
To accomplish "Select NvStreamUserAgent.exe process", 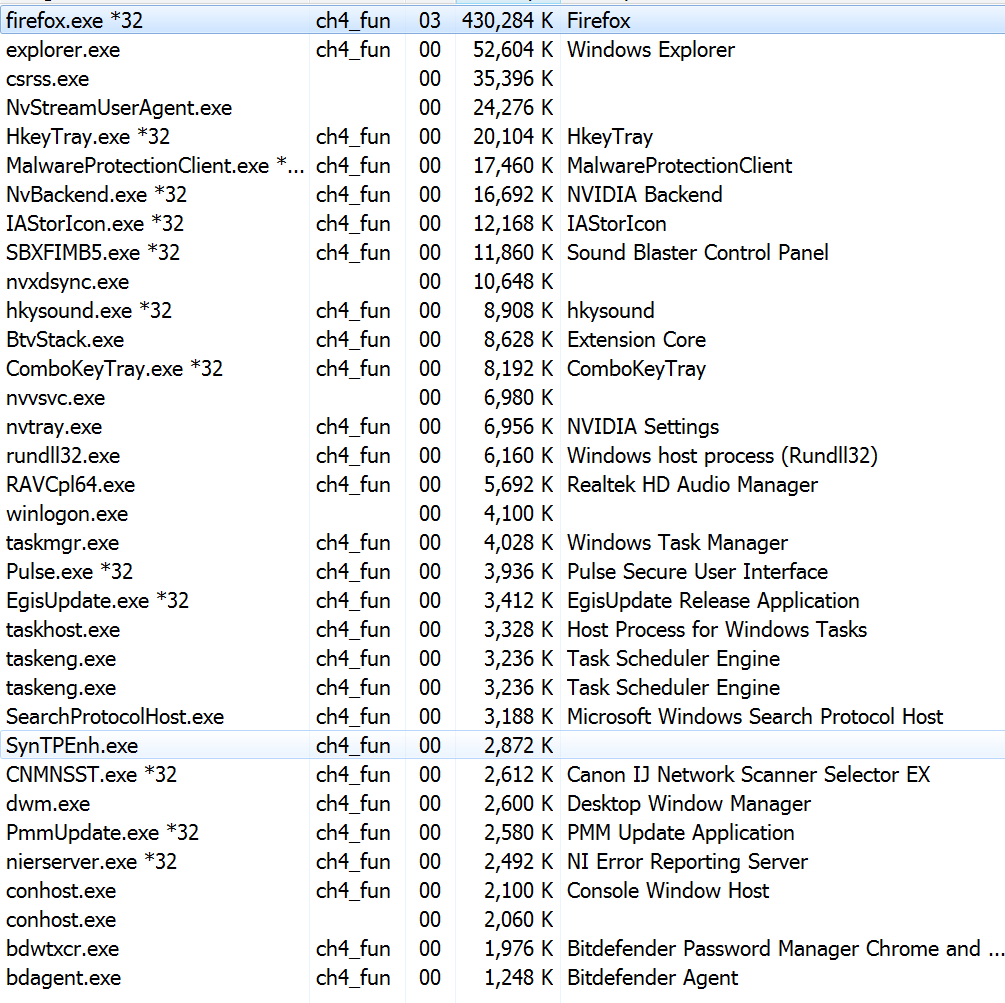I will 119,108.
